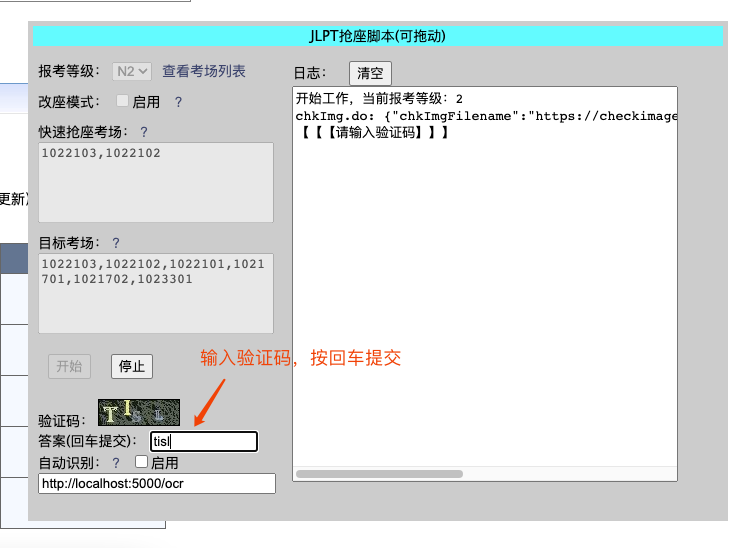Open the 查看考场列表 link
The image size is (746, 548).
click(x=204, y=71)
